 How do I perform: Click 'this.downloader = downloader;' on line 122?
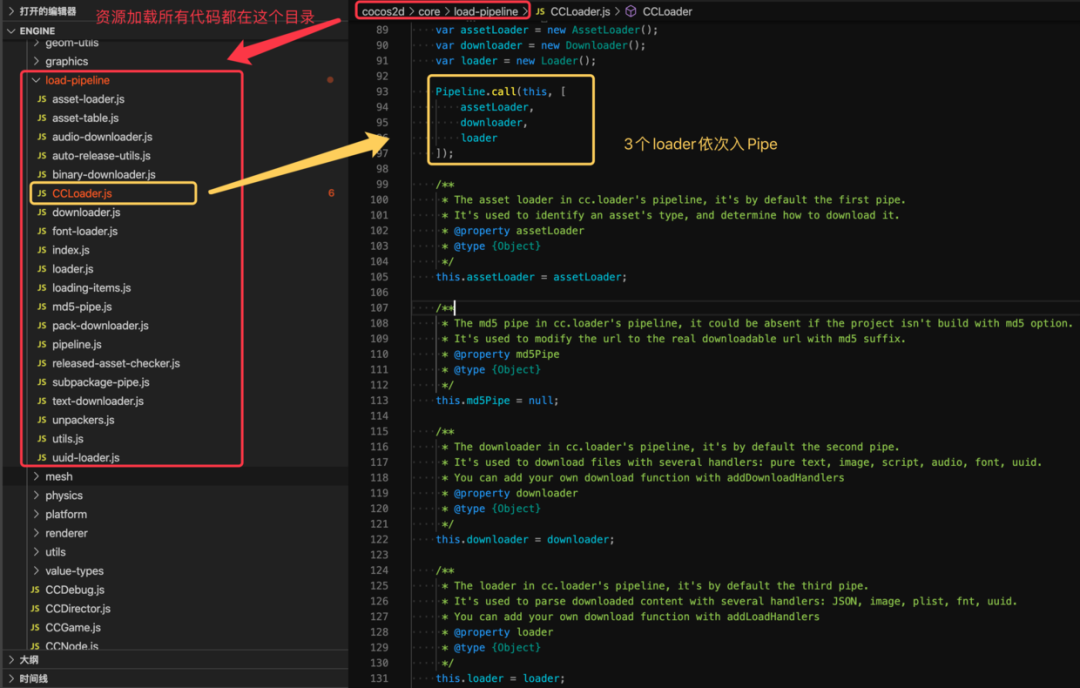point(525,539)
